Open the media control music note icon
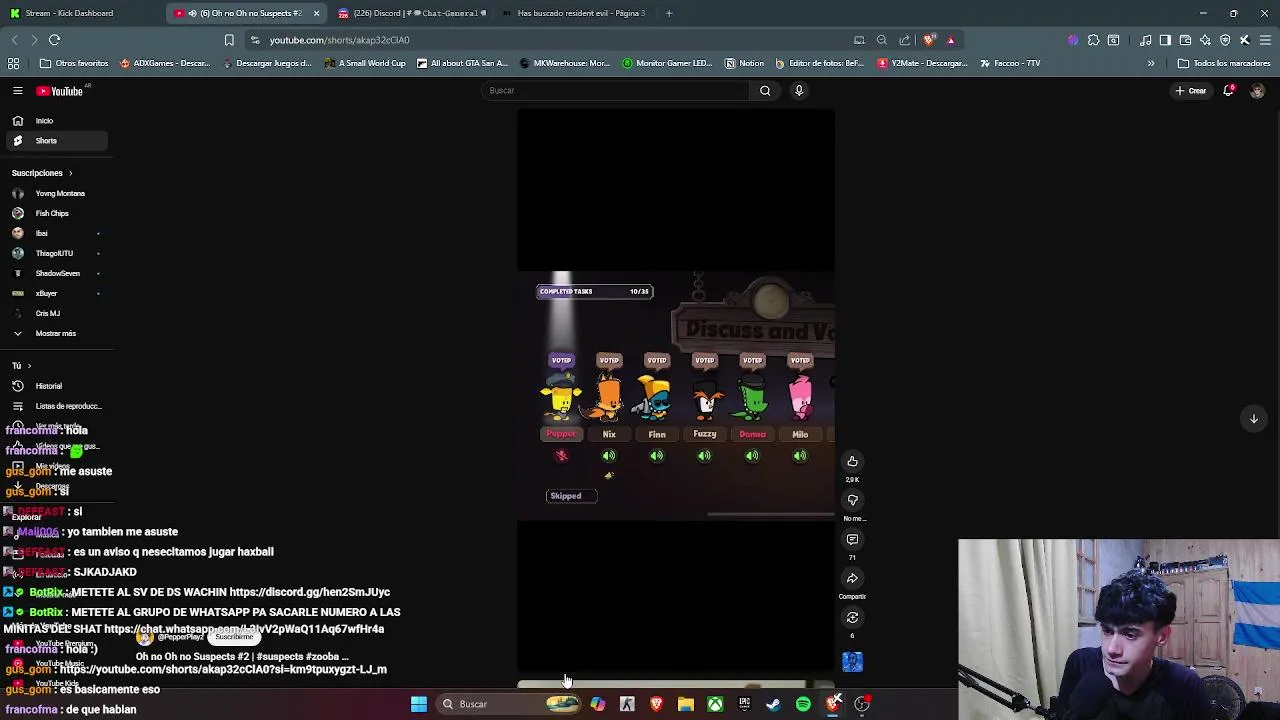This screenshot has width=1280, height=720. click(1146, 40)
